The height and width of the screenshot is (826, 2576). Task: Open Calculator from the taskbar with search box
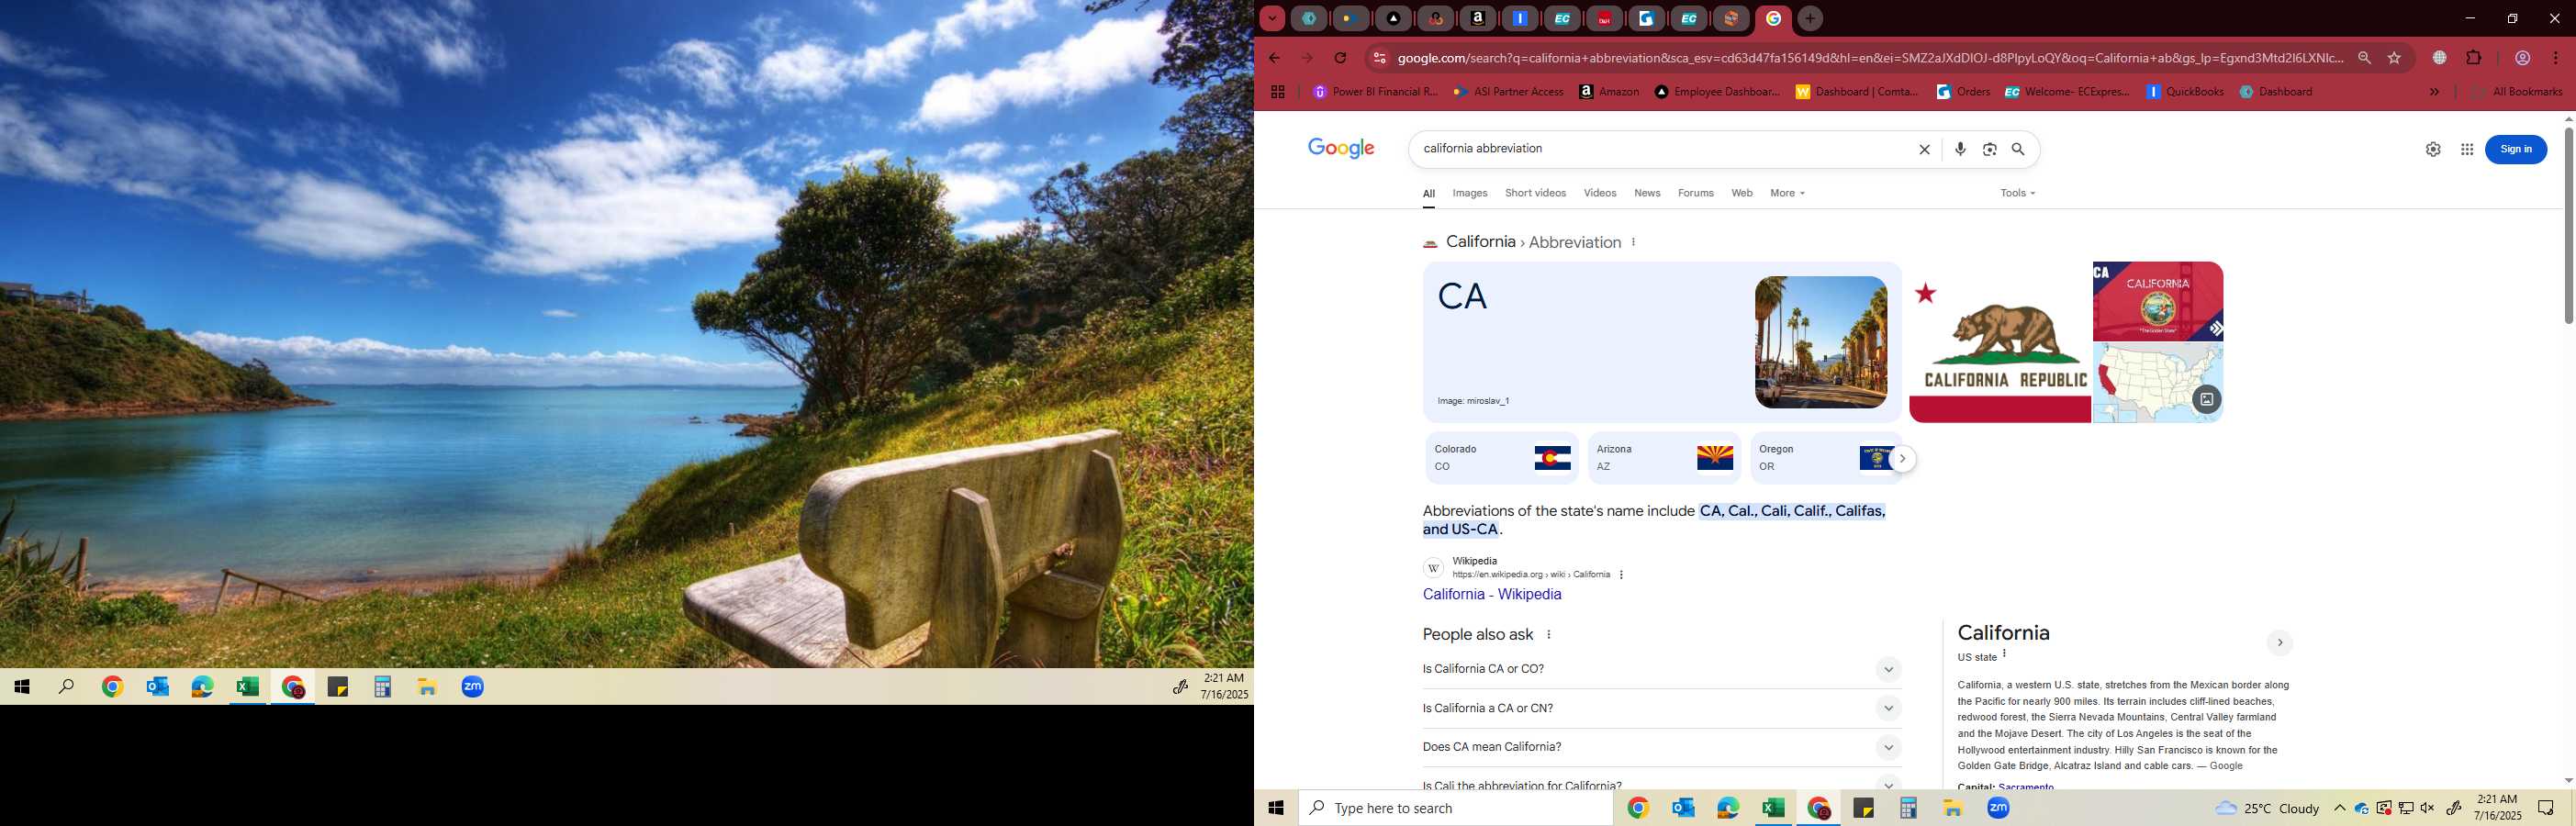1908,808
